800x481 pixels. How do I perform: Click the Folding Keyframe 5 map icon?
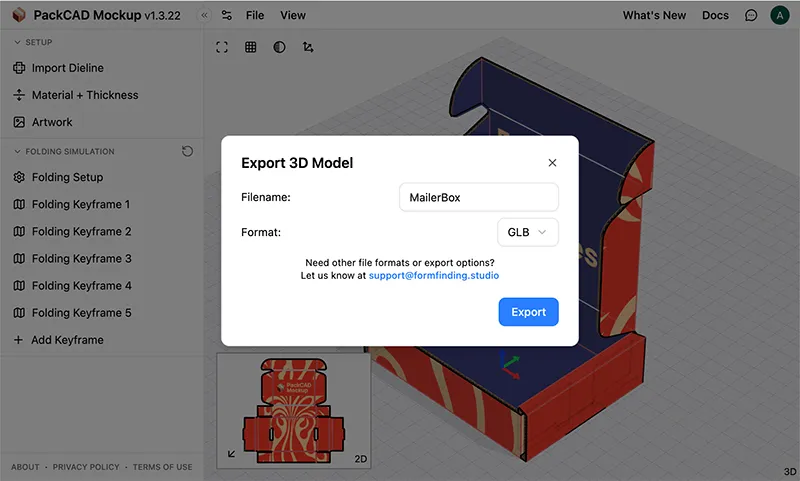pyautogui.click(x=19, y=312)
